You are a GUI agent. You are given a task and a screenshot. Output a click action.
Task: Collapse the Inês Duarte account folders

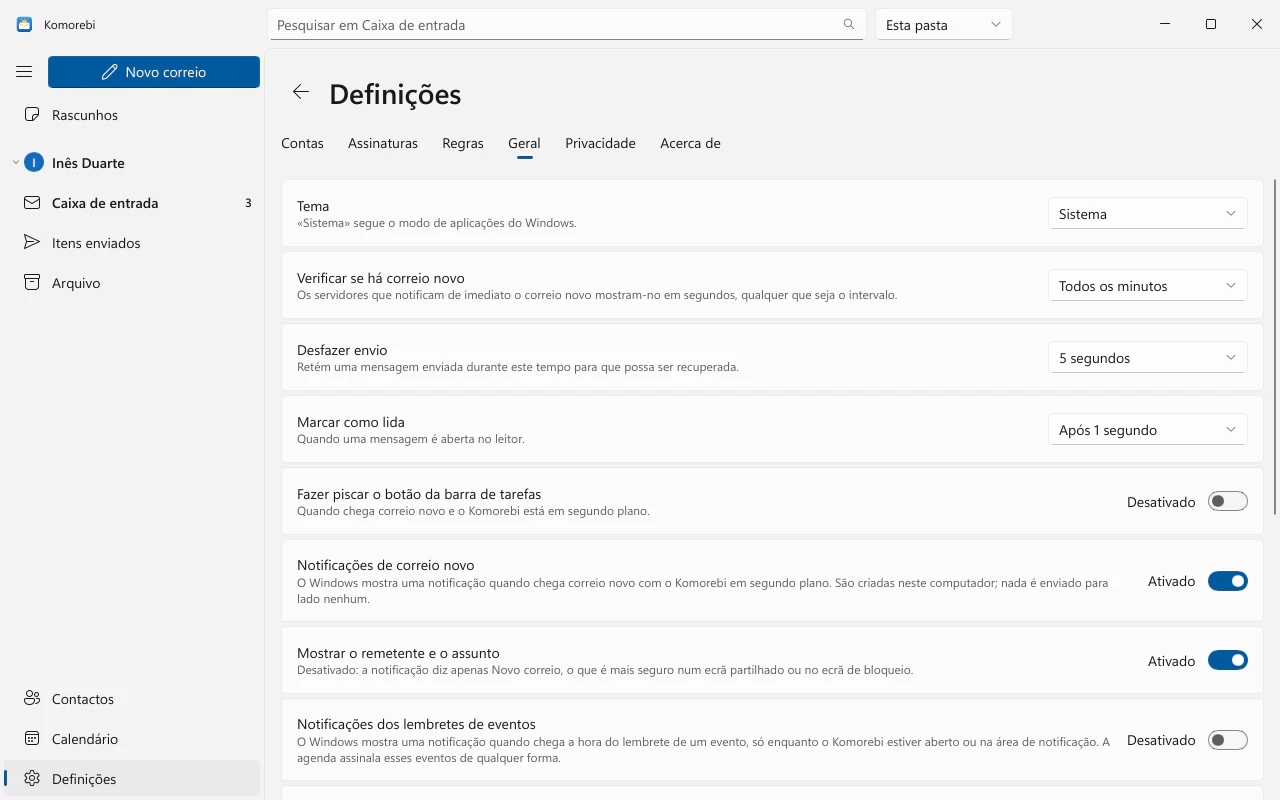15,163
